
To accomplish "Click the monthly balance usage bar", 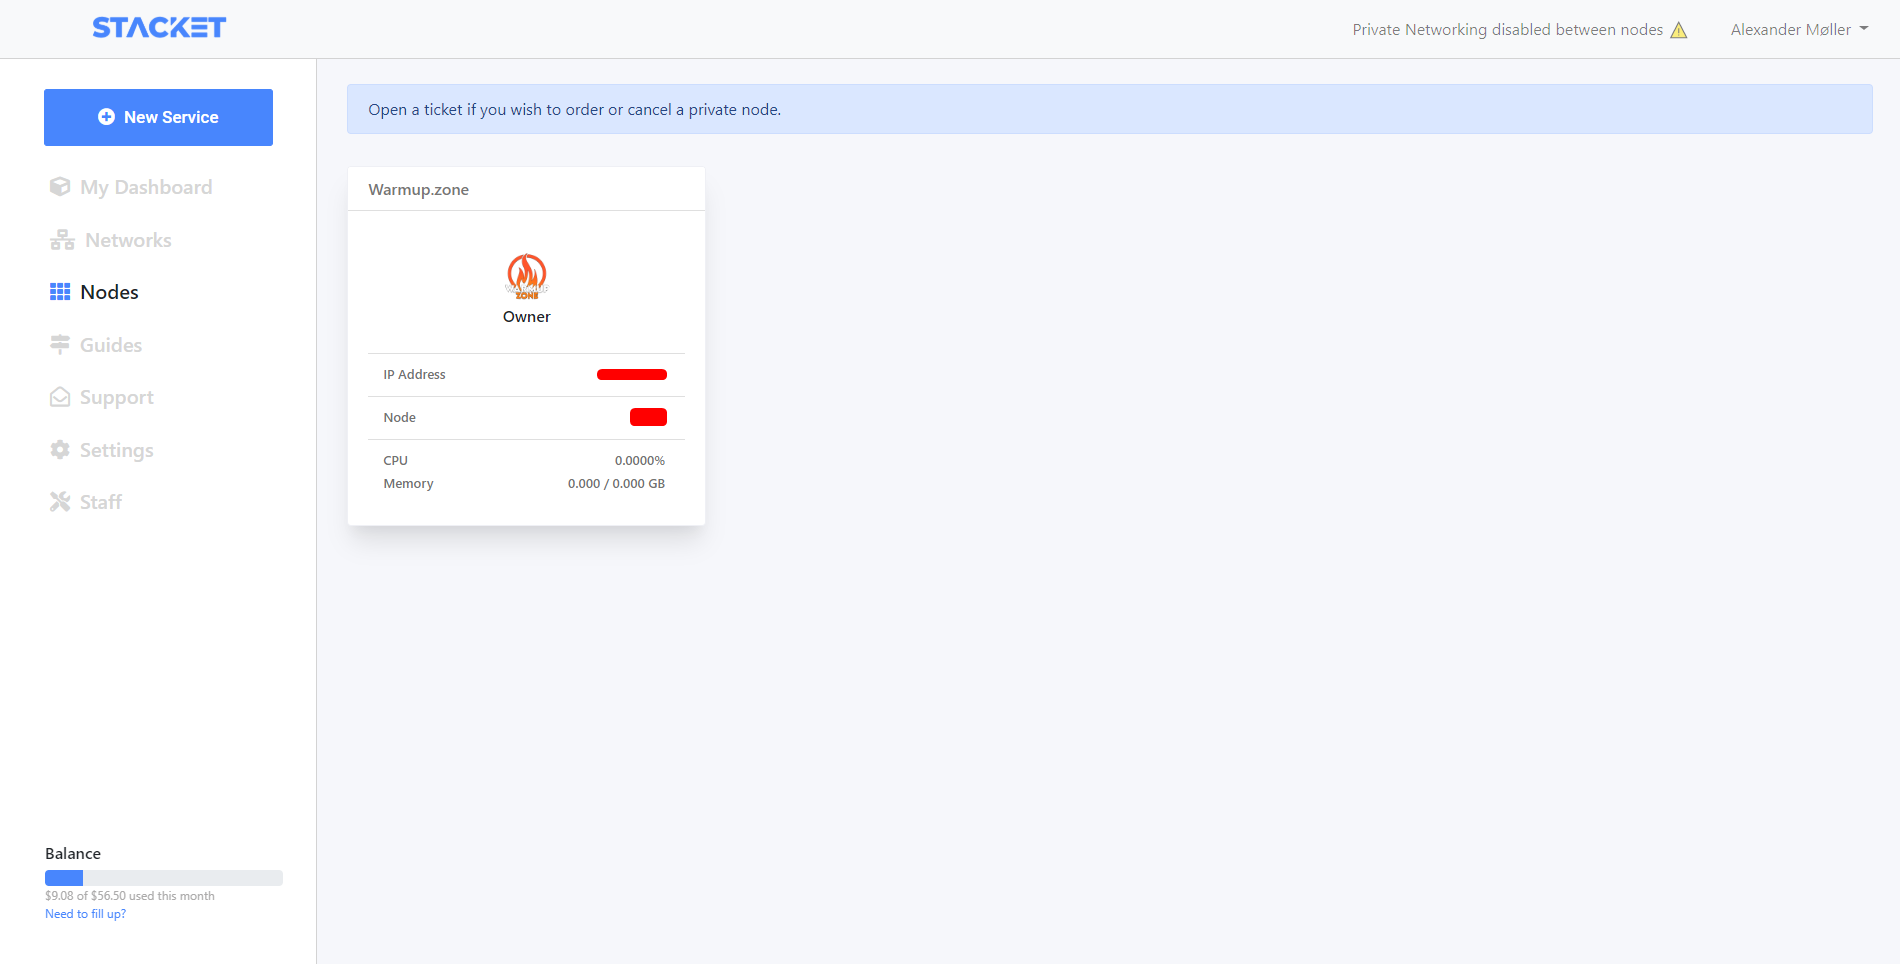I will [x=163, y=878].
